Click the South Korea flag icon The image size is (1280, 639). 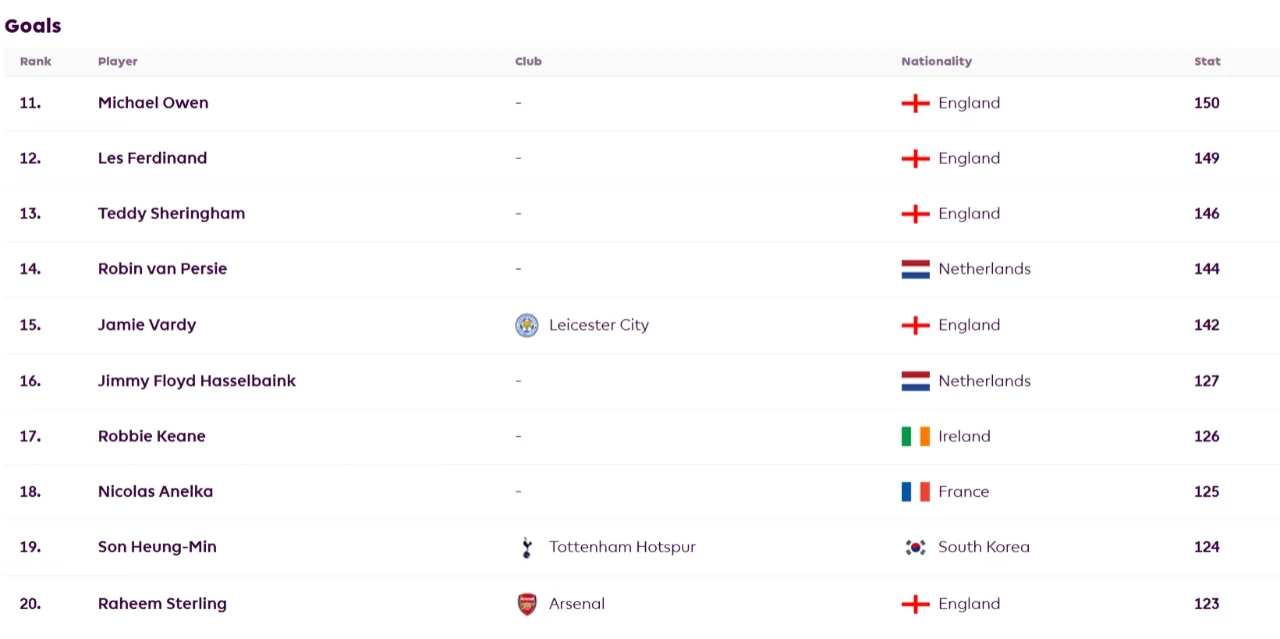pos(915,547)
